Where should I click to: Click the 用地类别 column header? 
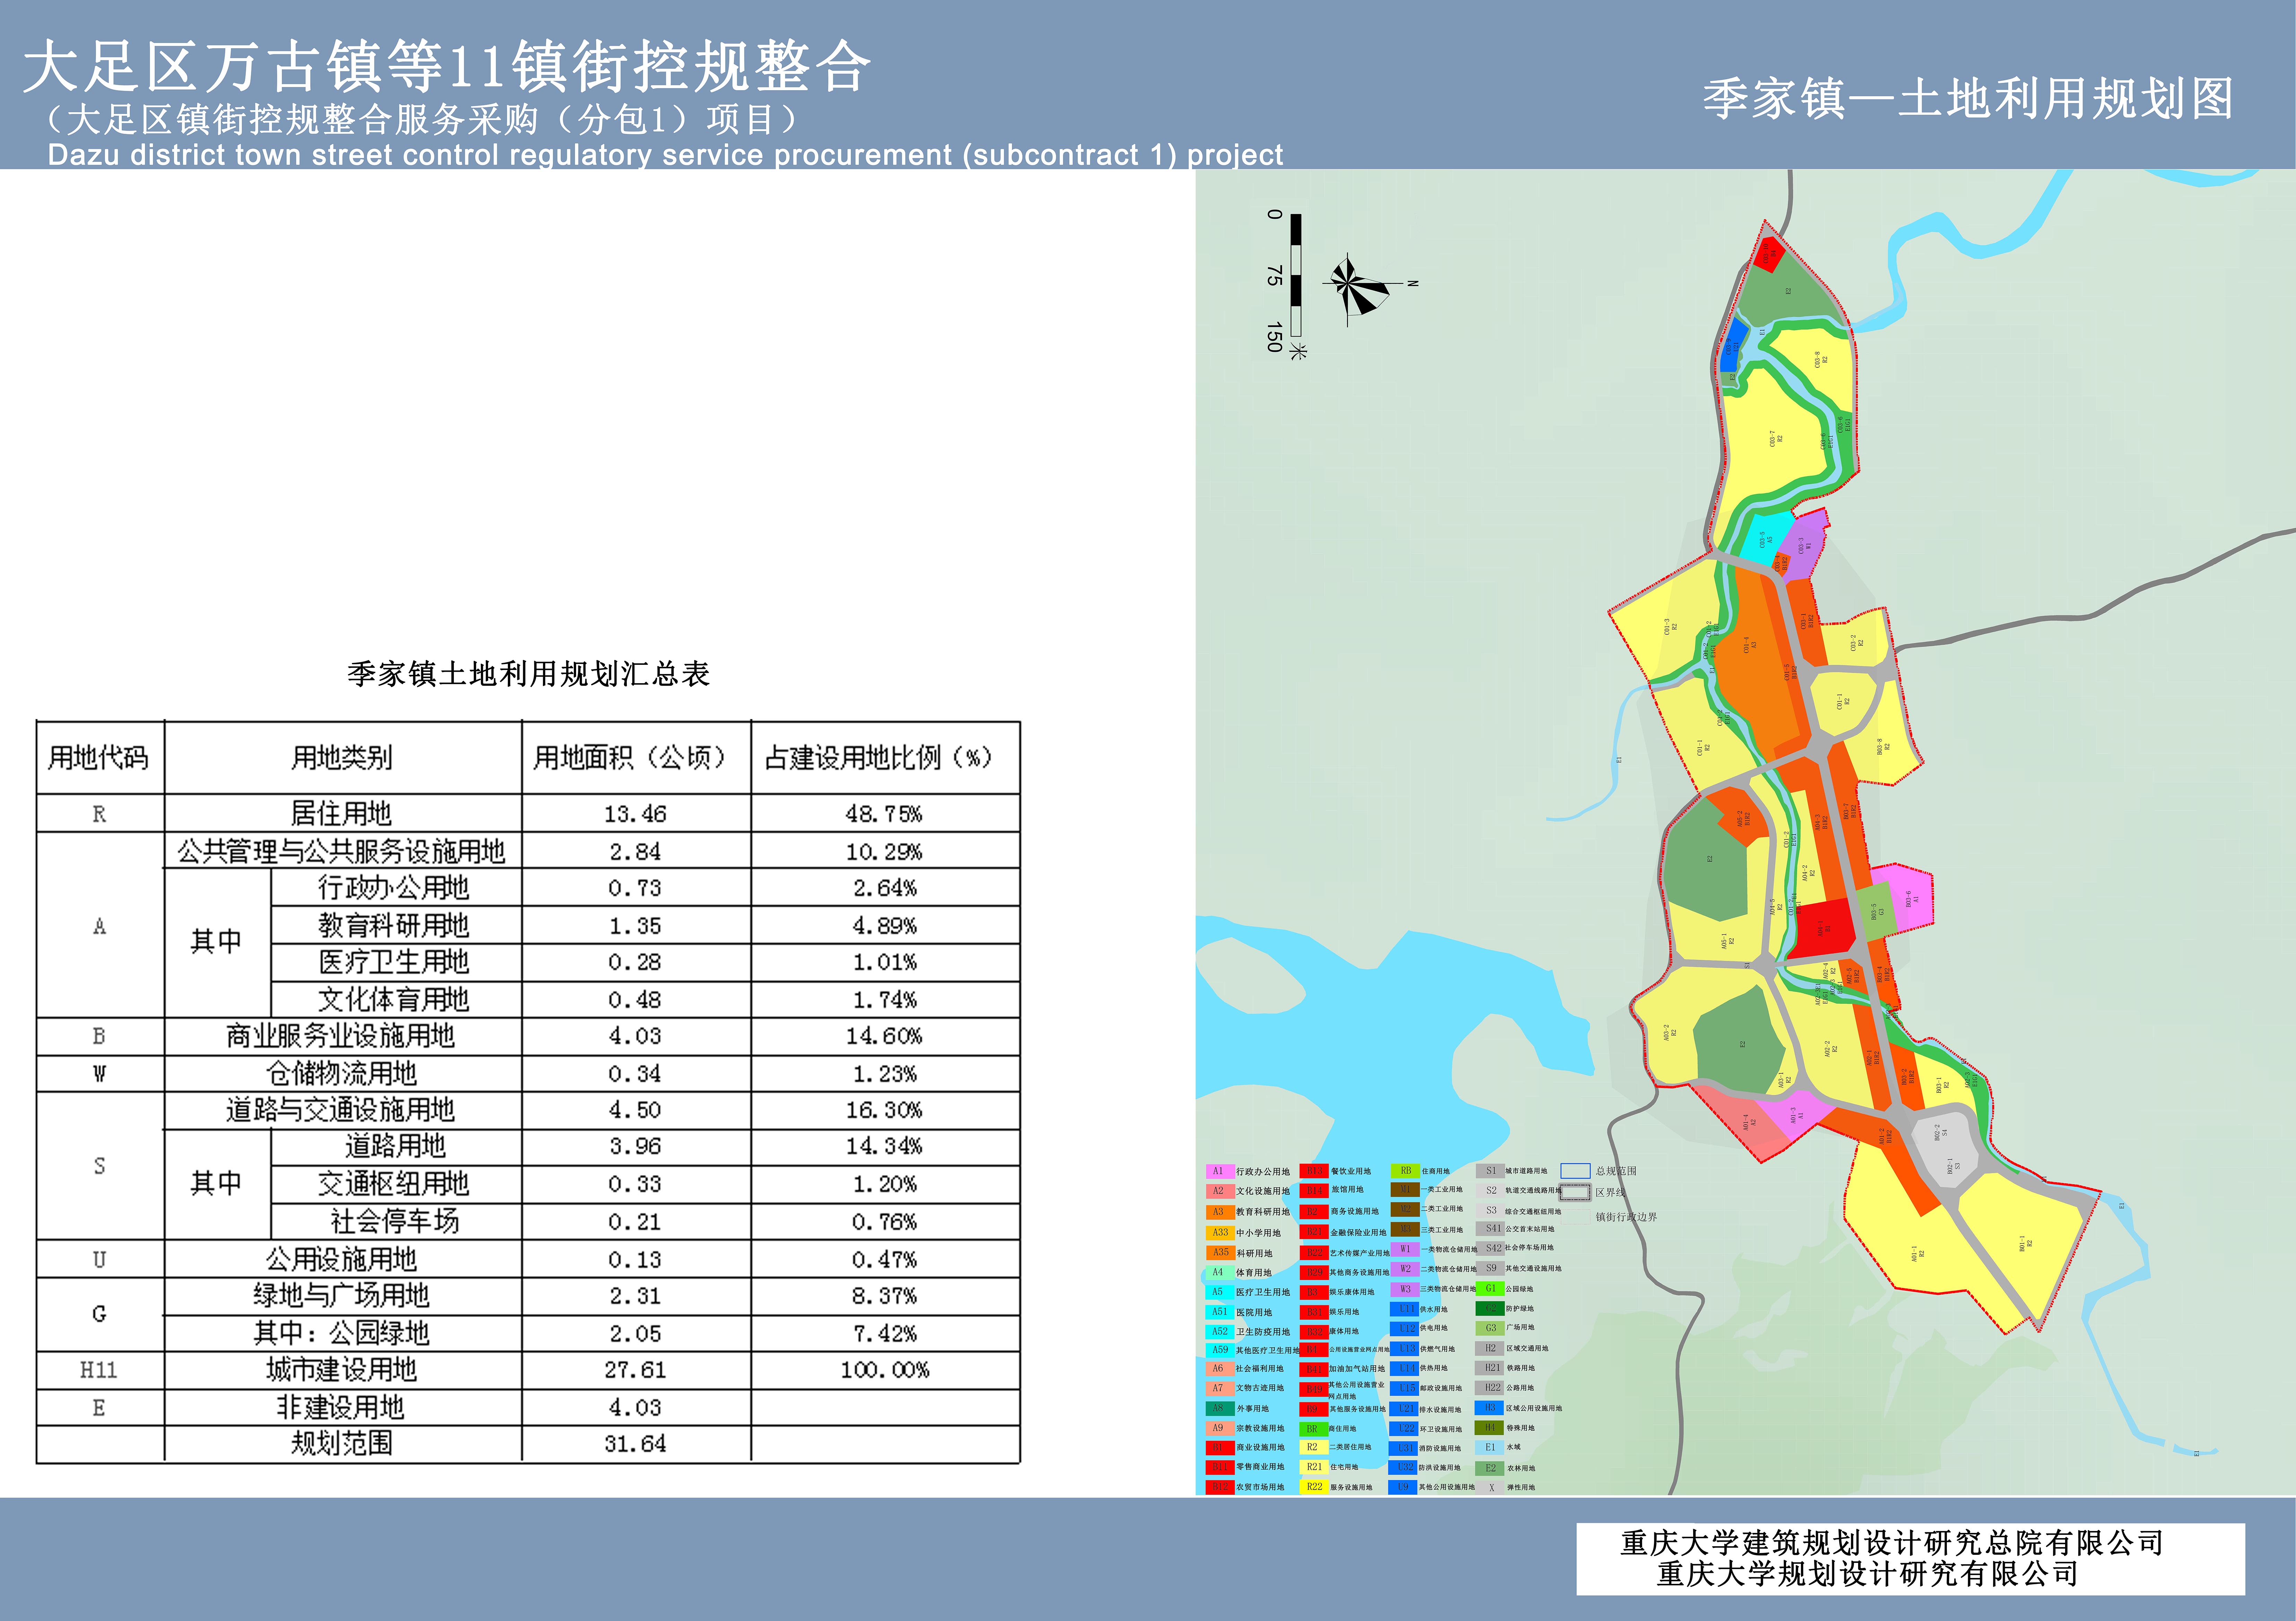tap(342, 758)
